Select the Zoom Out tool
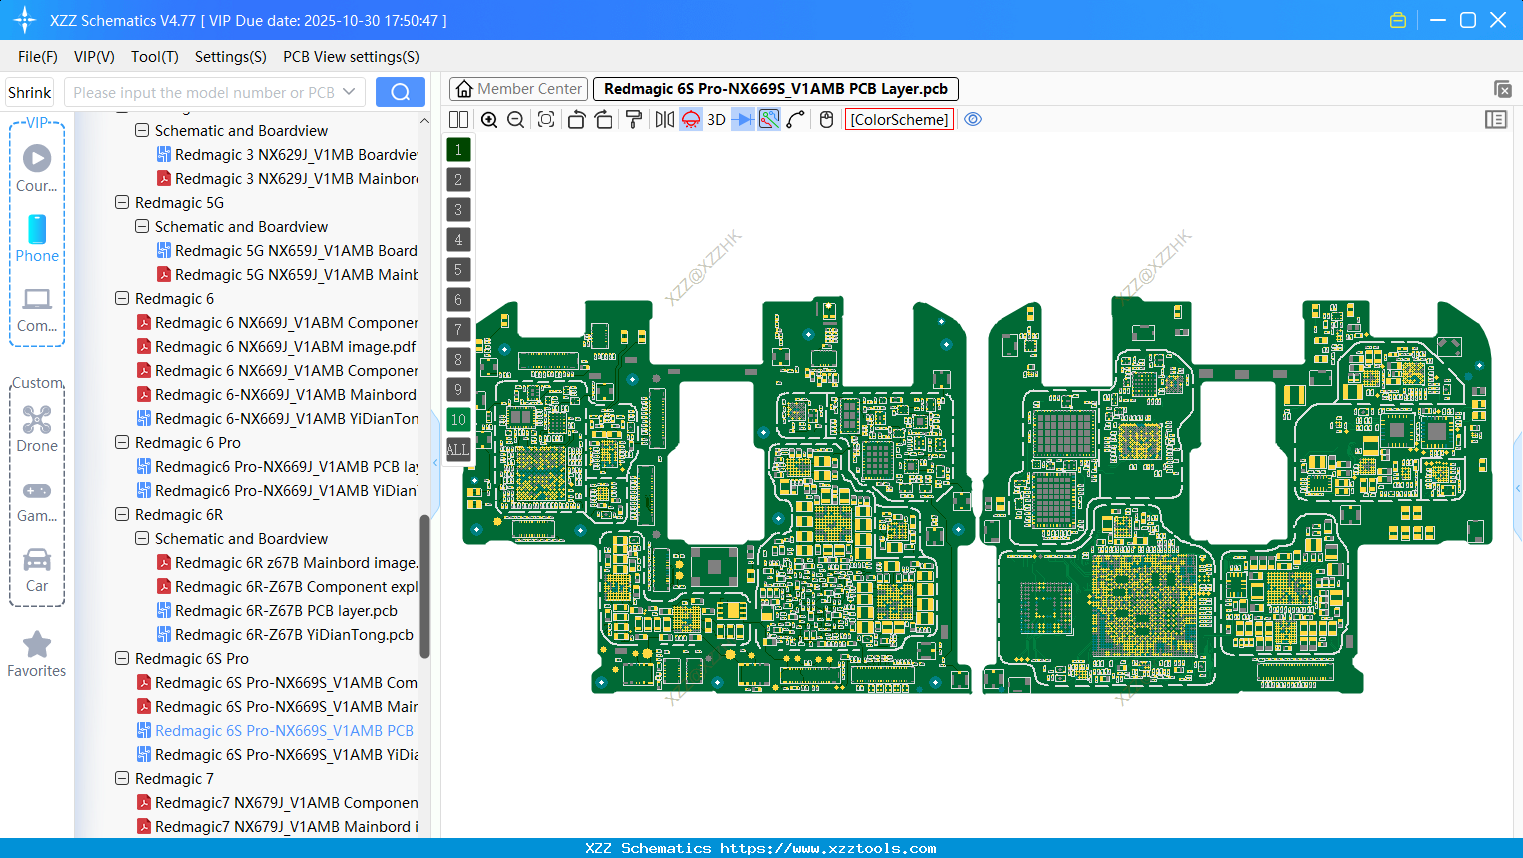The image size is (1523, 858). tap(515, 119)
